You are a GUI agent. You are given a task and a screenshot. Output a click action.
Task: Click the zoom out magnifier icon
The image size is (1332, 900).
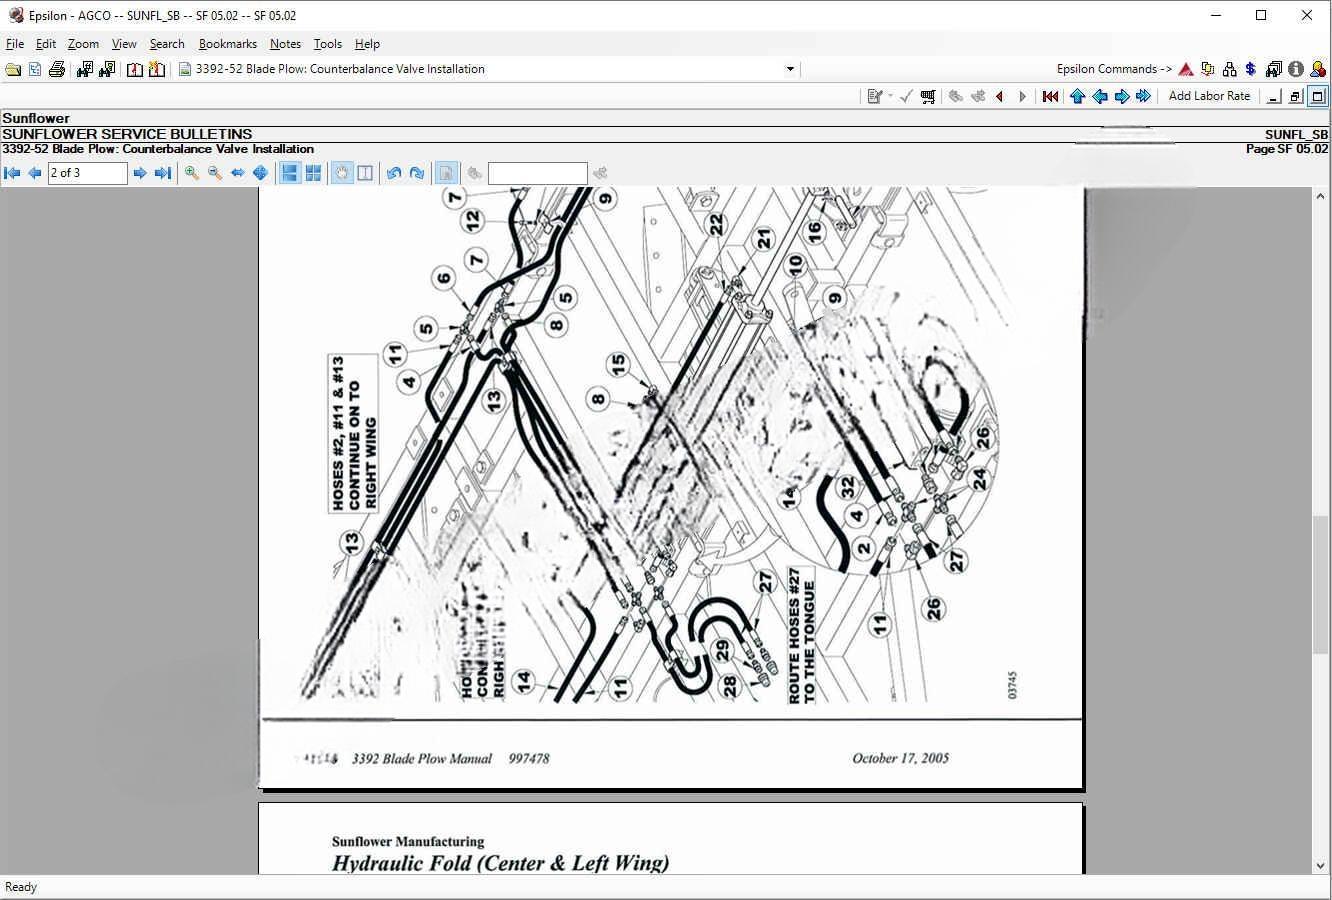(215, 173)
